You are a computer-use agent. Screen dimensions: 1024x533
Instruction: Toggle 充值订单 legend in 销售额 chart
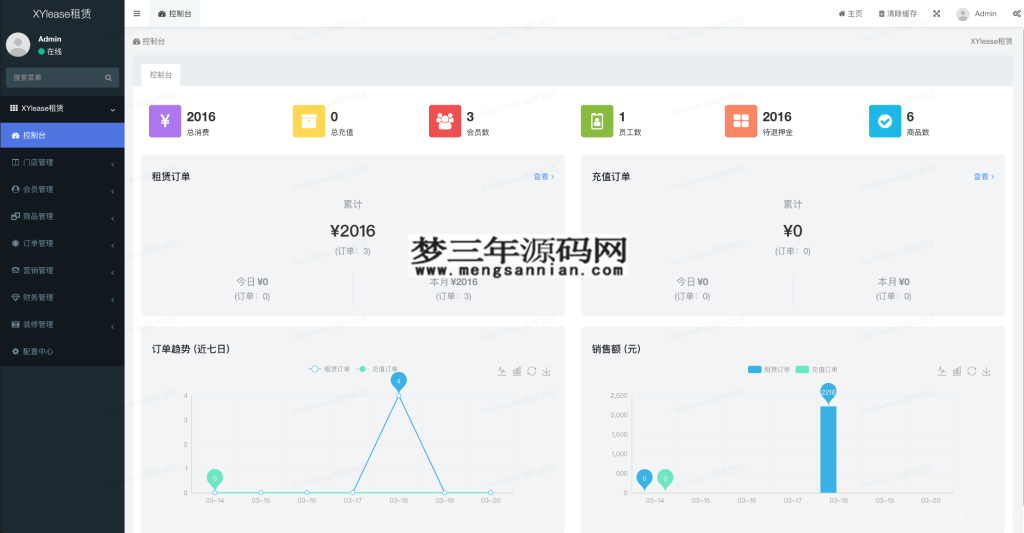click(816, 370)
